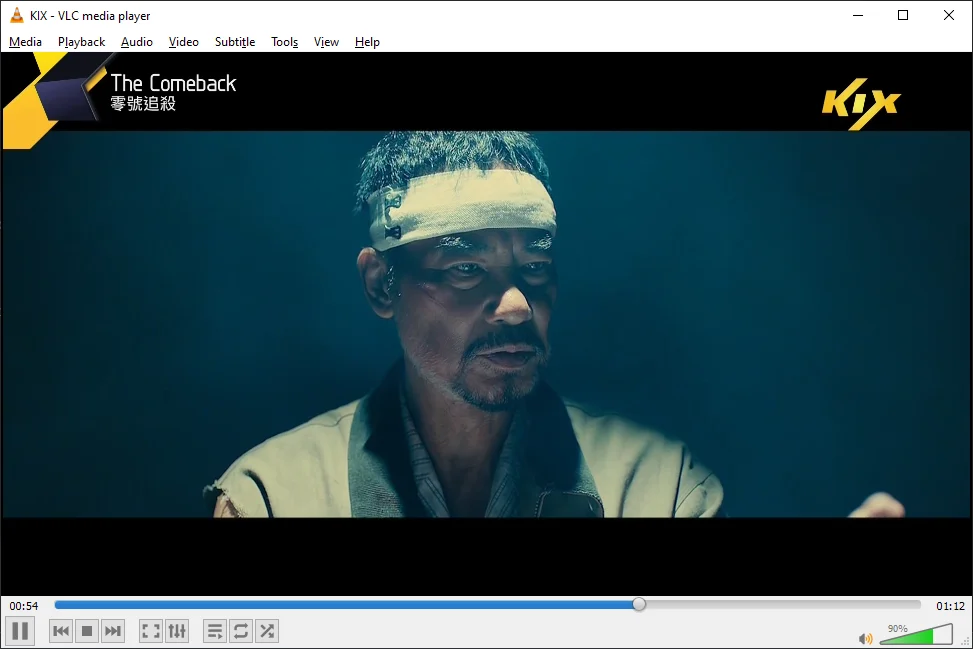
Task: Click elapsed time 00:54 label
Action: point(24,606)
